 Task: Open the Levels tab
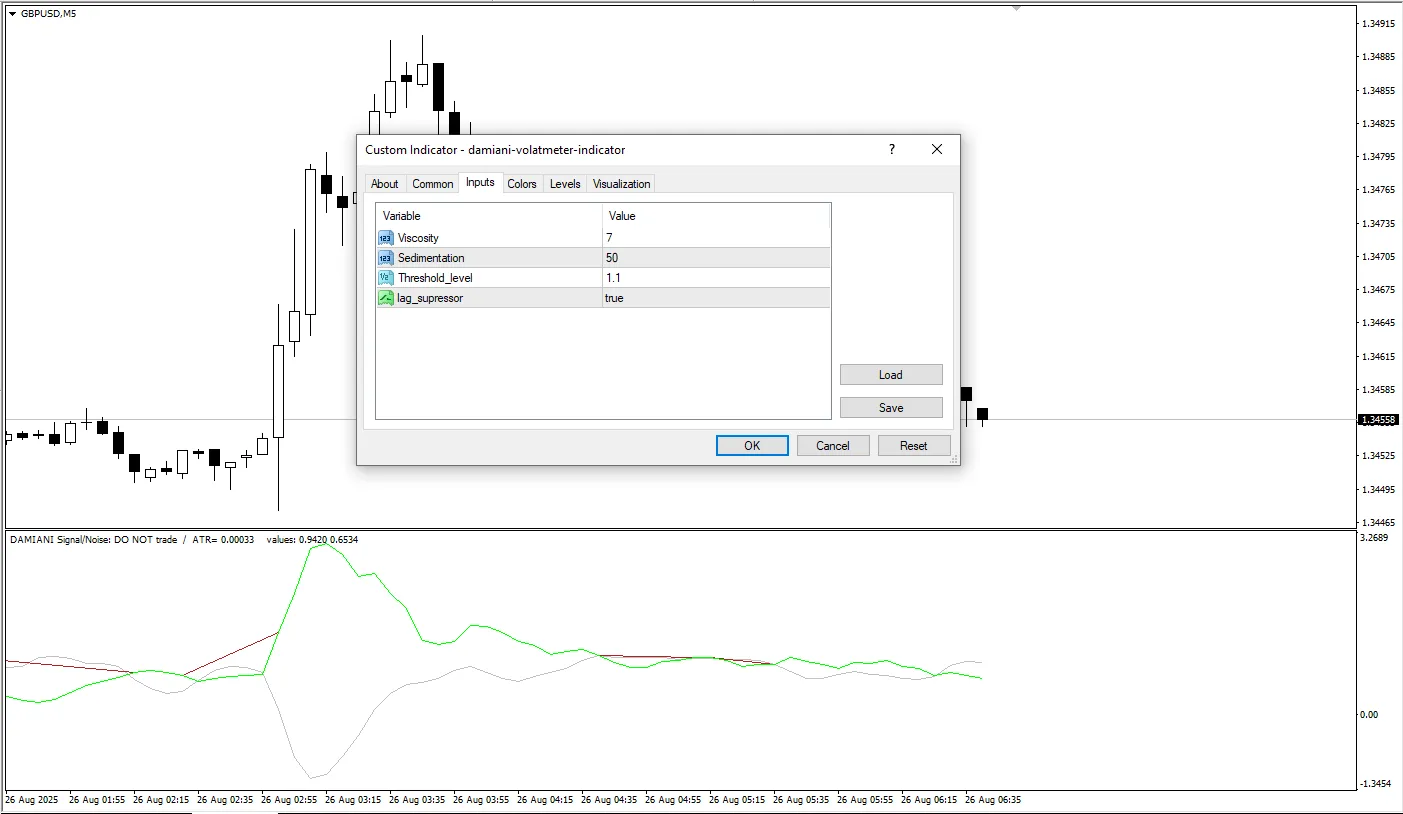[x=565, y=184]
